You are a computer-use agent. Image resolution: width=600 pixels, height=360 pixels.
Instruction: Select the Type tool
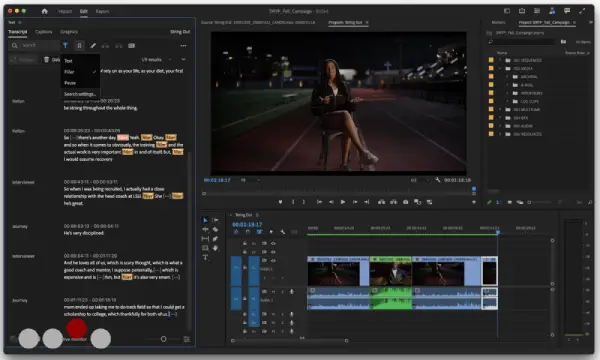click(205, 257)
